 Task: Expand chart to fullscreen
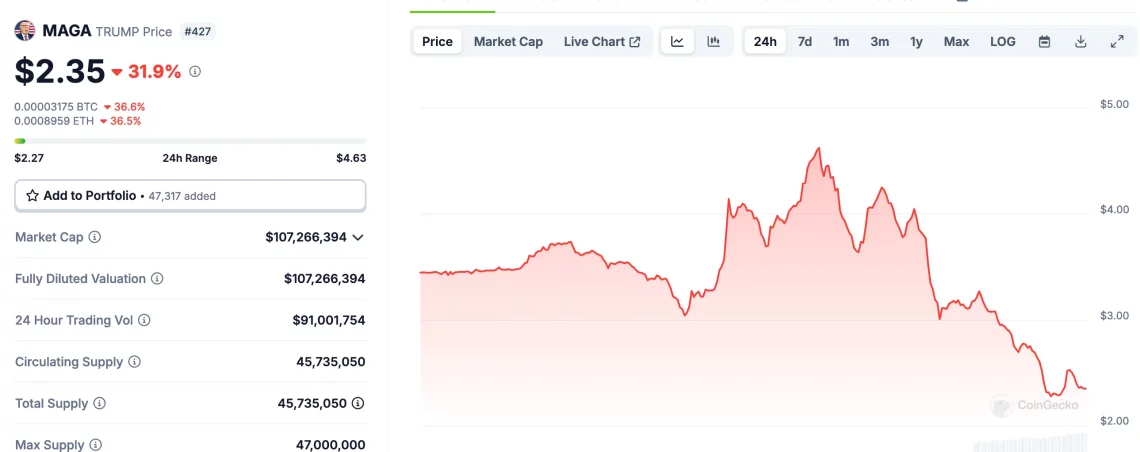tap(1117, 42)
